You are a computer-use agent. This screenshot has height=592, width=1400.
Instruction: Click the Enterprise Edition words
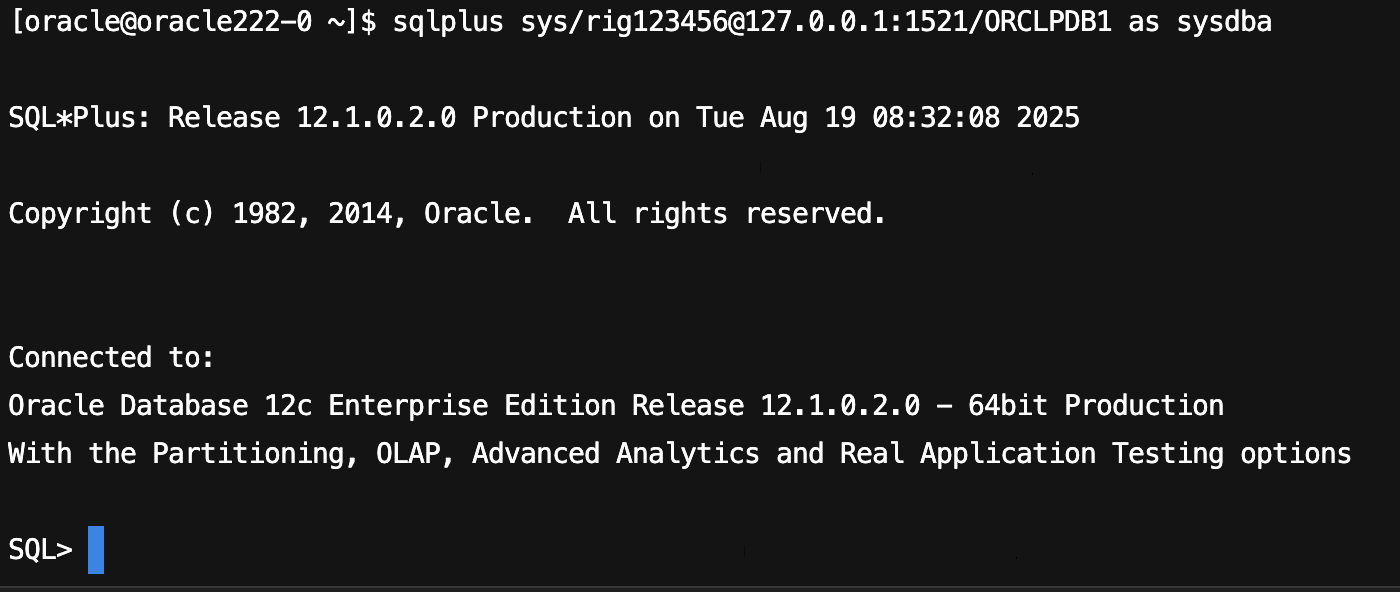pos(472,406)
